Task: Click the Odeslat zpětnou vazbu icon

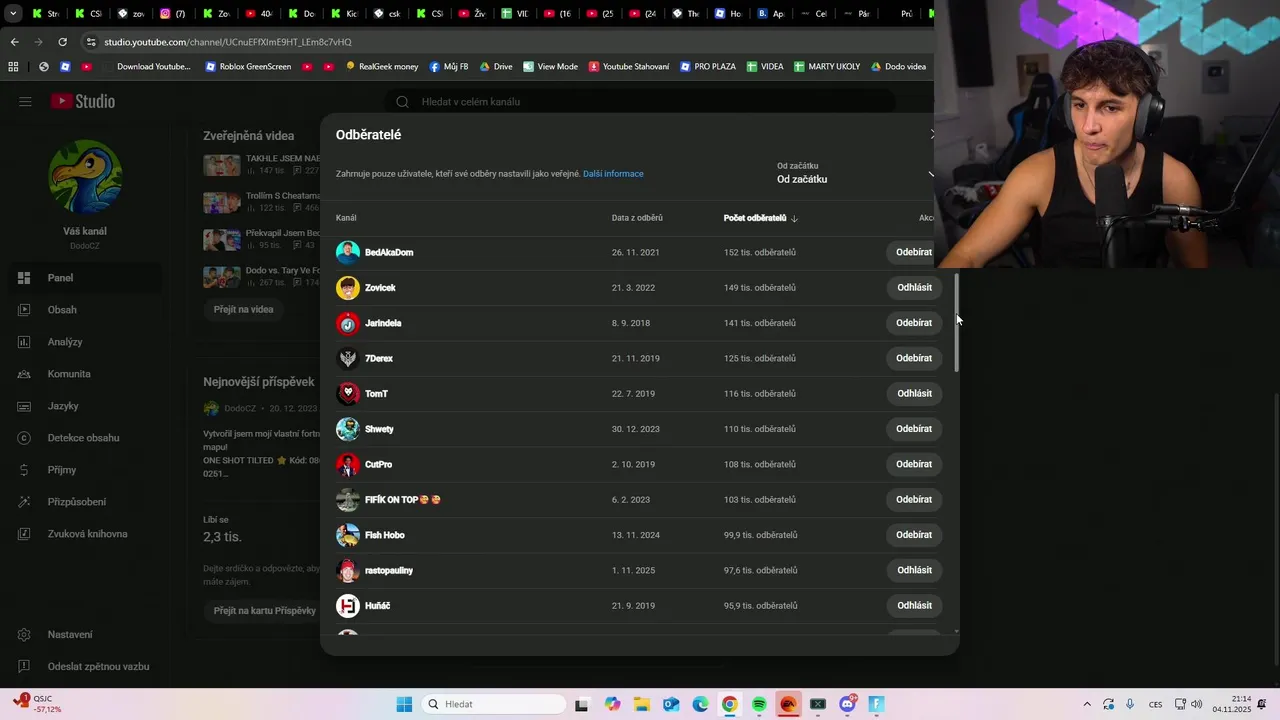Action: pos(25,667)
